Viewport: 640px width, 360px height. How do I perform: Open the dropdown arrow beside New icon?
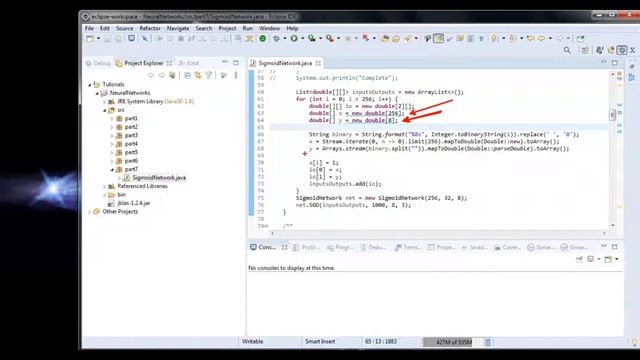click(x=98, y=39)
